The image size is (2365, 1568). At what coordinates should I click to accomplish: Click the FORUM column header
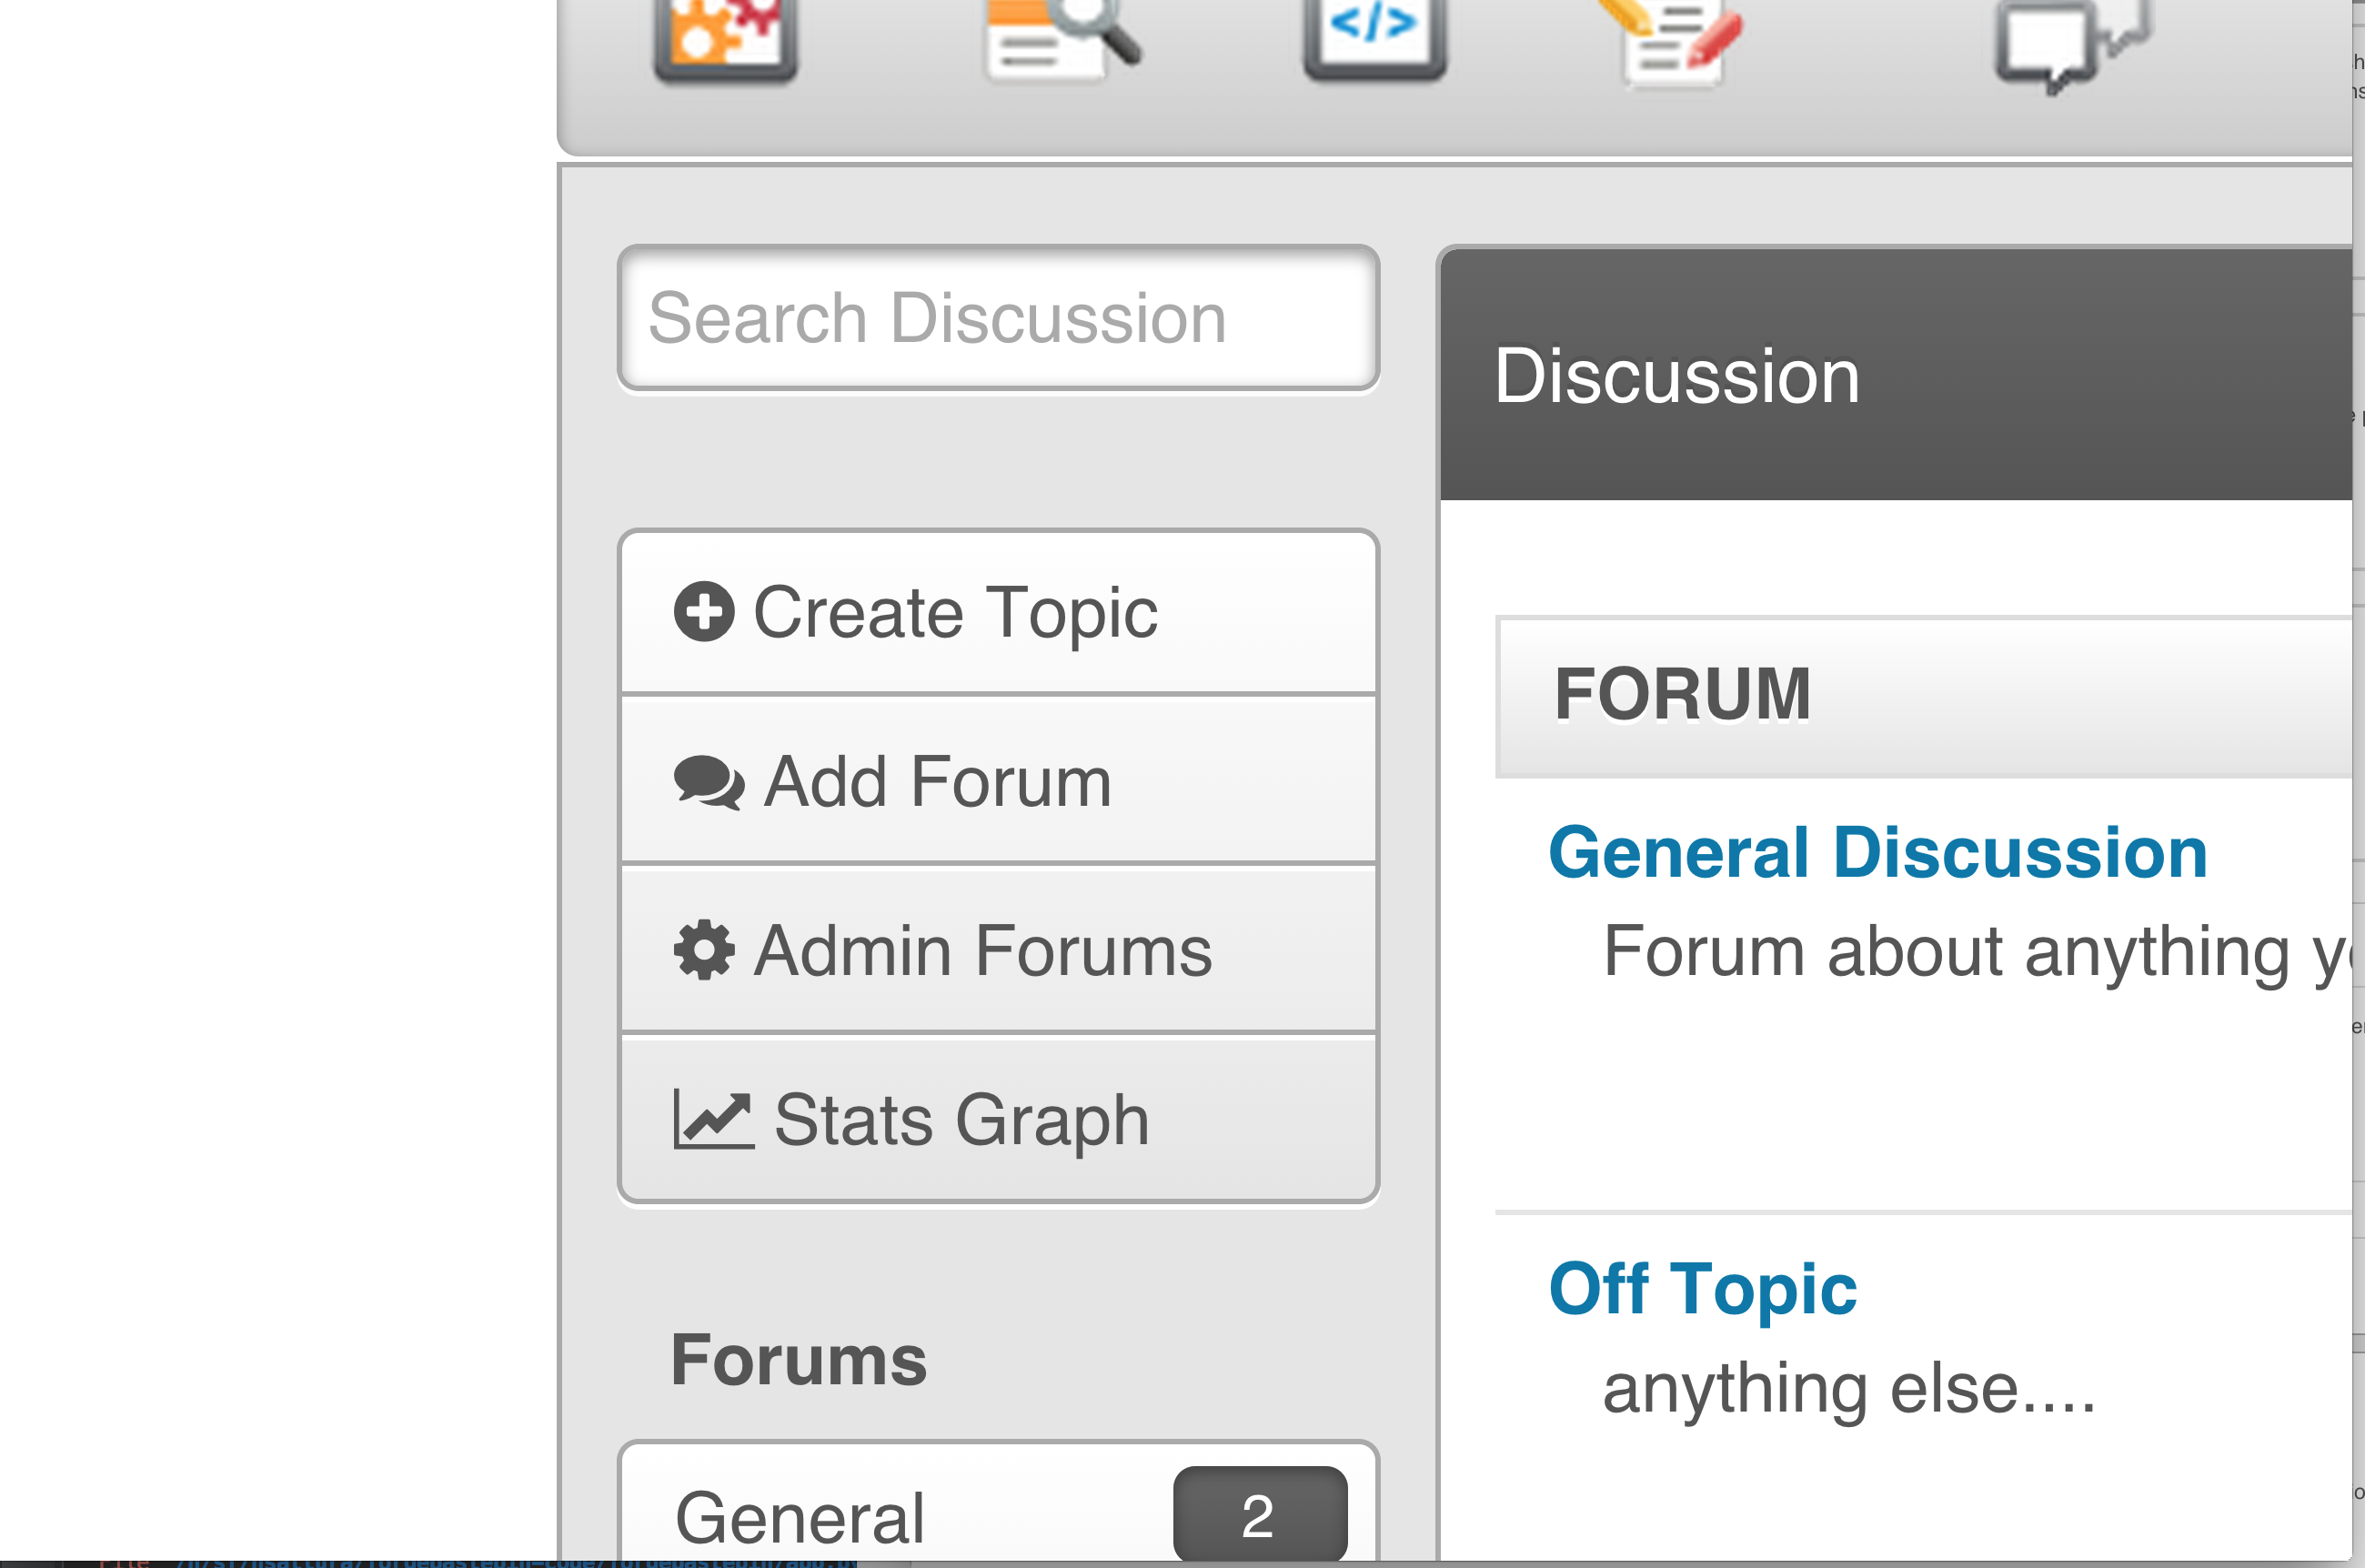click(1682, 694)
